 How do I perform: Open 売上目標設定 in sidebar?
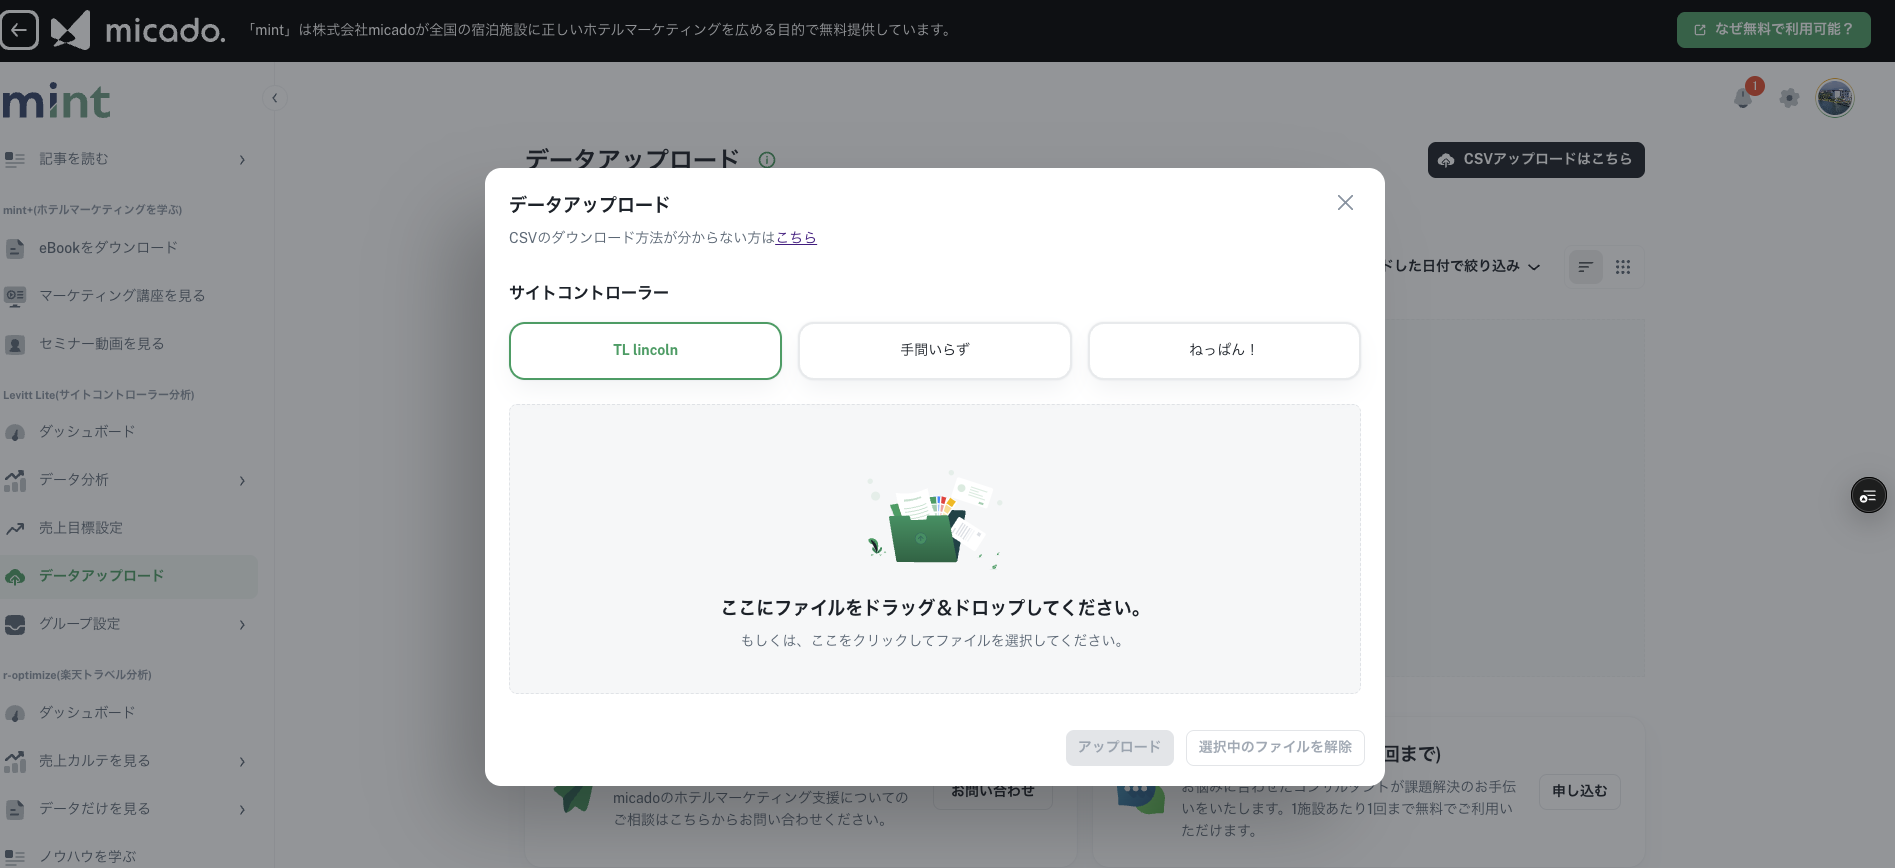(x=81, y=528)
